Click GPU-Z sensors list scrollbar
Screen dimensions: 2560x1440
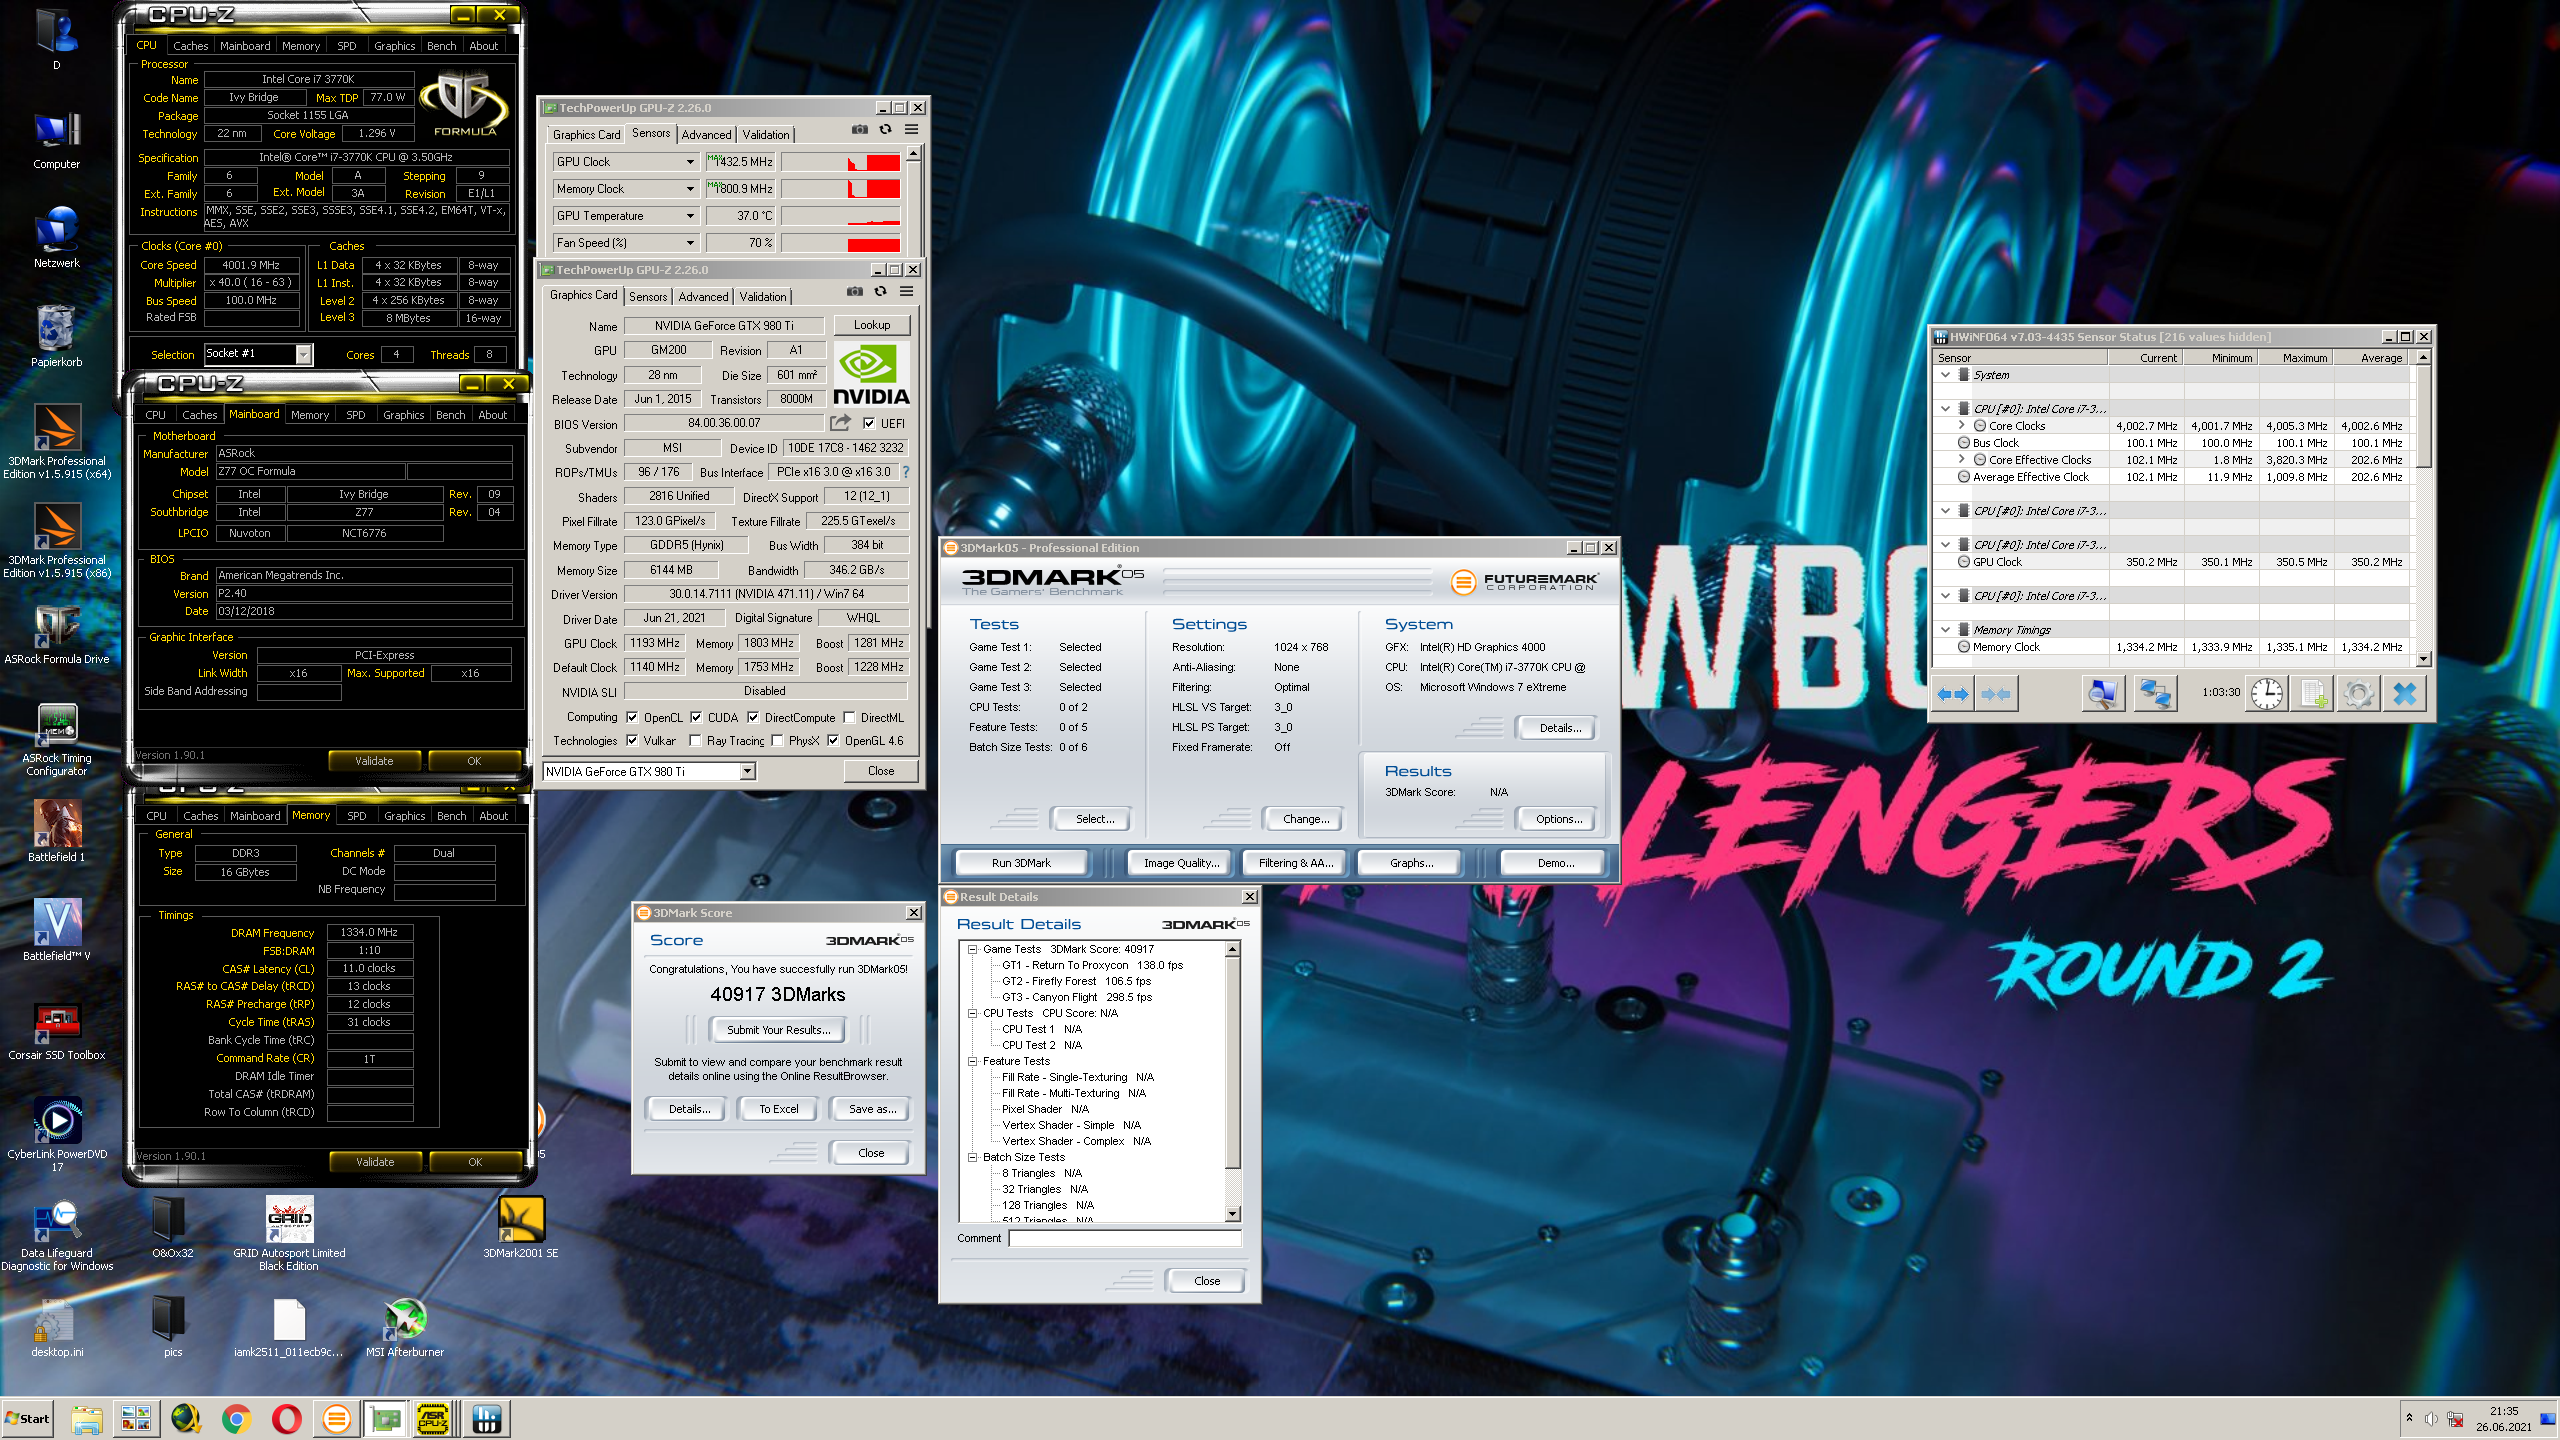click(x=913, y=201)
